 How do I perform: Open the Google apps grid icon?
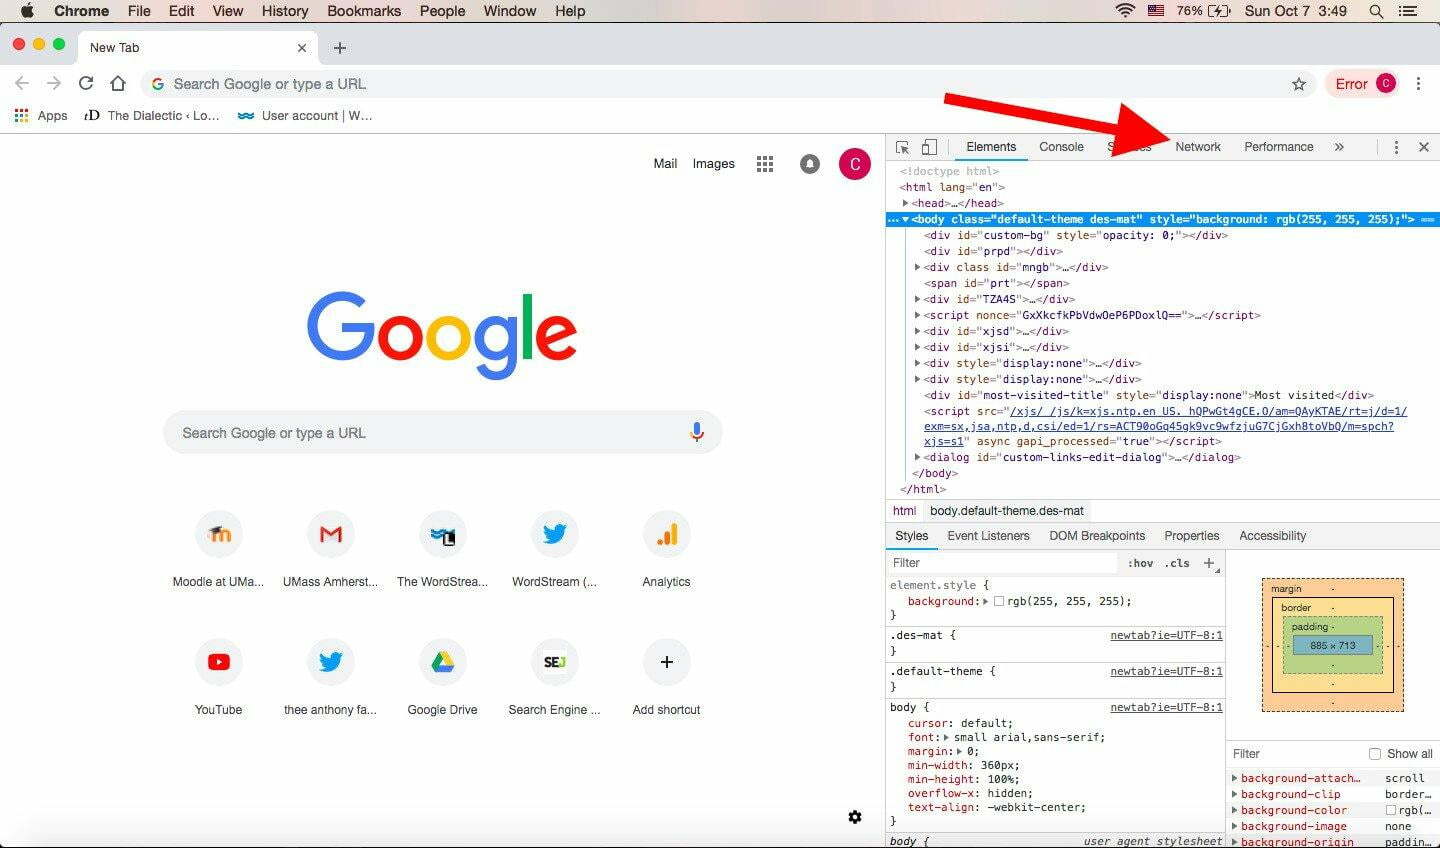coord(765,163)
